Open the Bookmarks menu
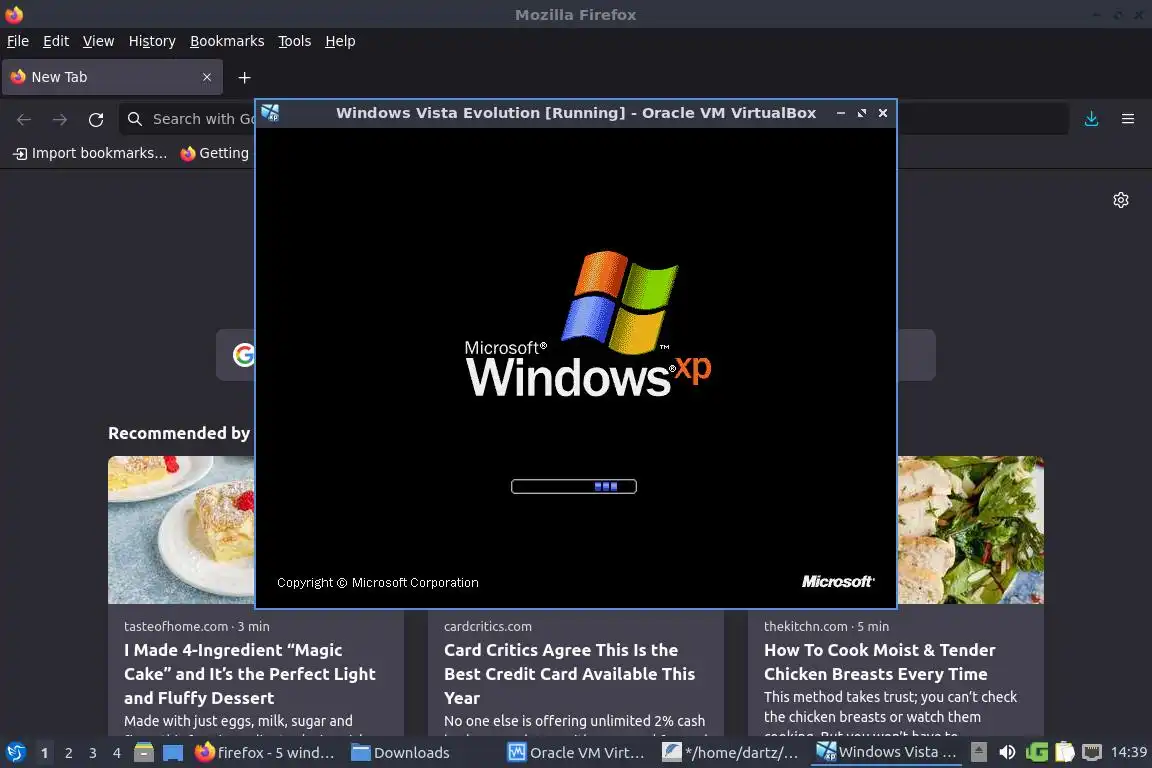The height and width of the screenshot is (768, 1152). 227,41
